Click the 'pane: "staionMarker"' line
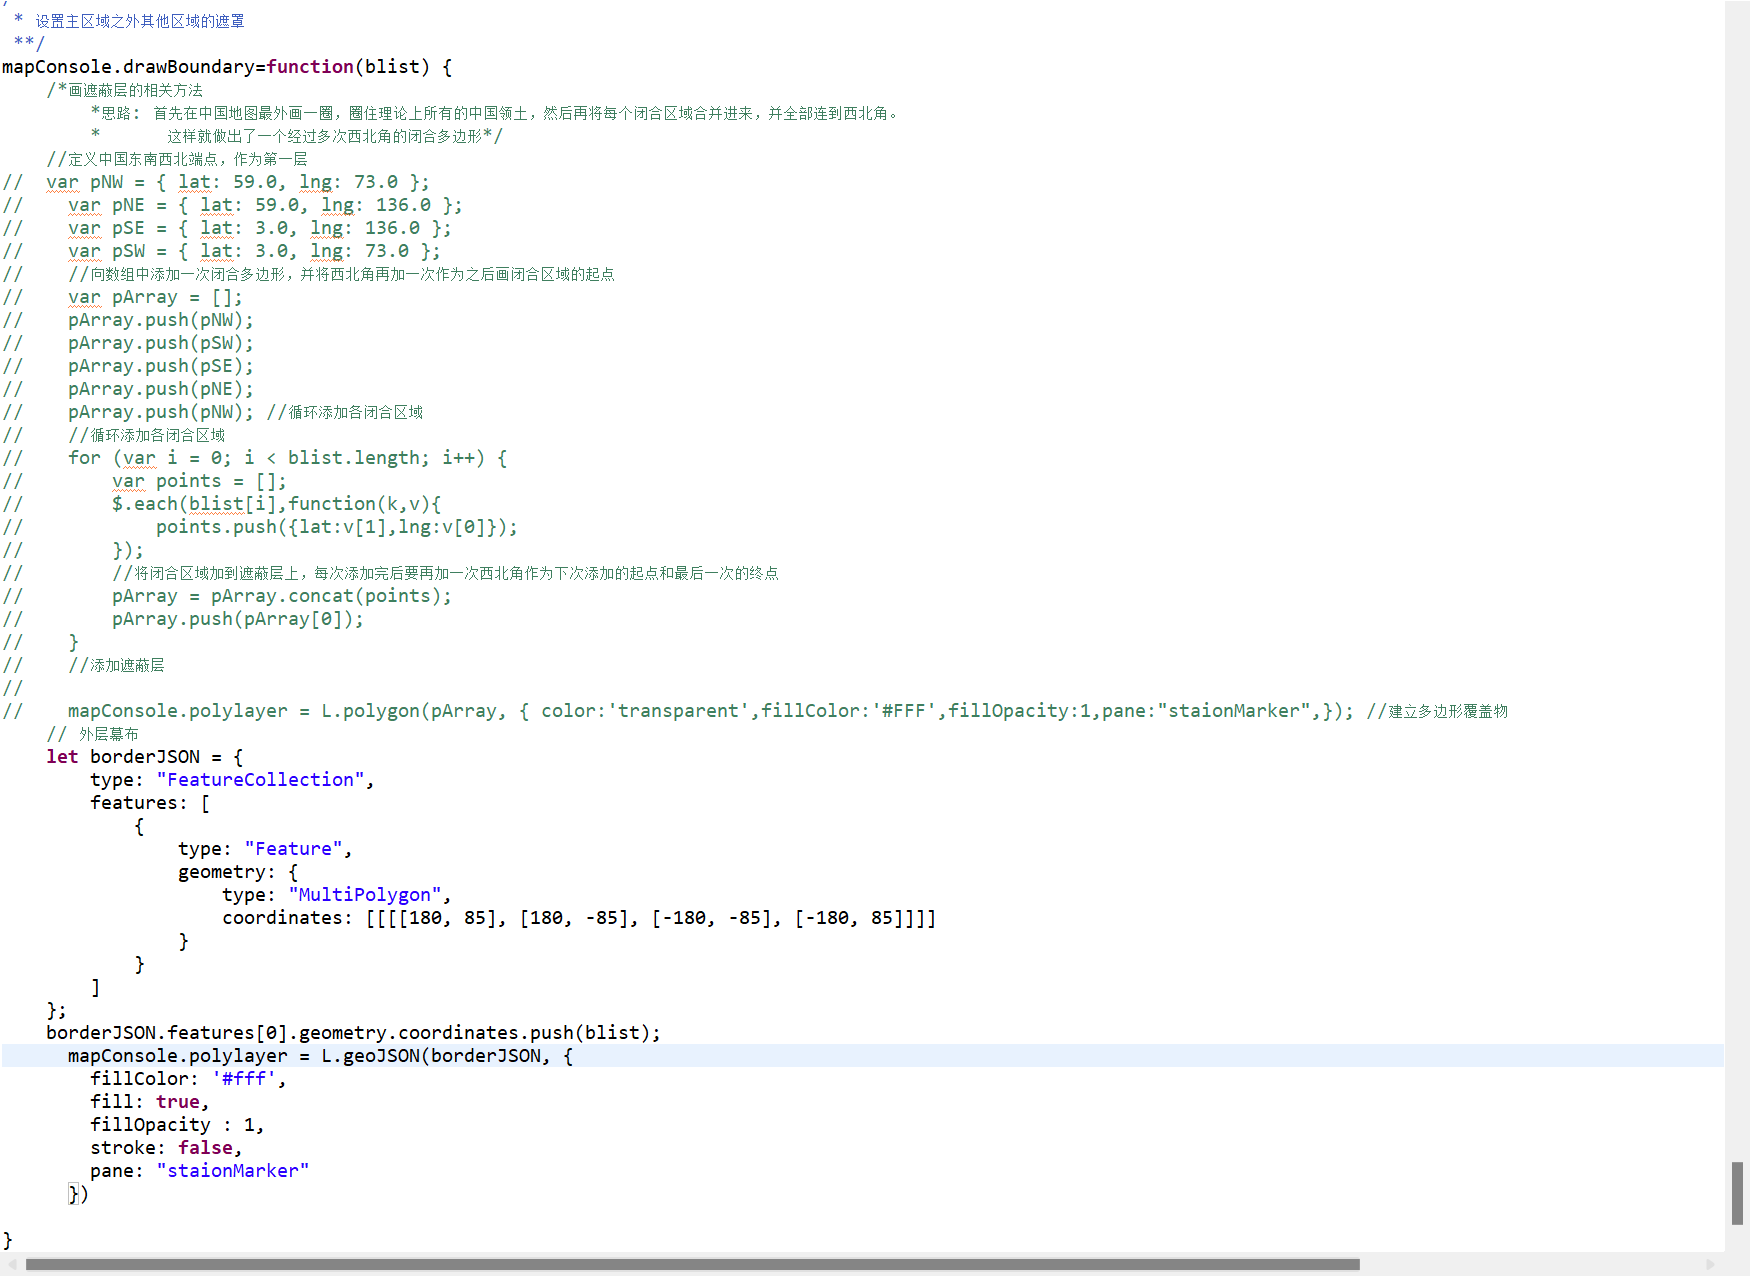This screenshot has width=1750, height=1276. pos(200,1171)
